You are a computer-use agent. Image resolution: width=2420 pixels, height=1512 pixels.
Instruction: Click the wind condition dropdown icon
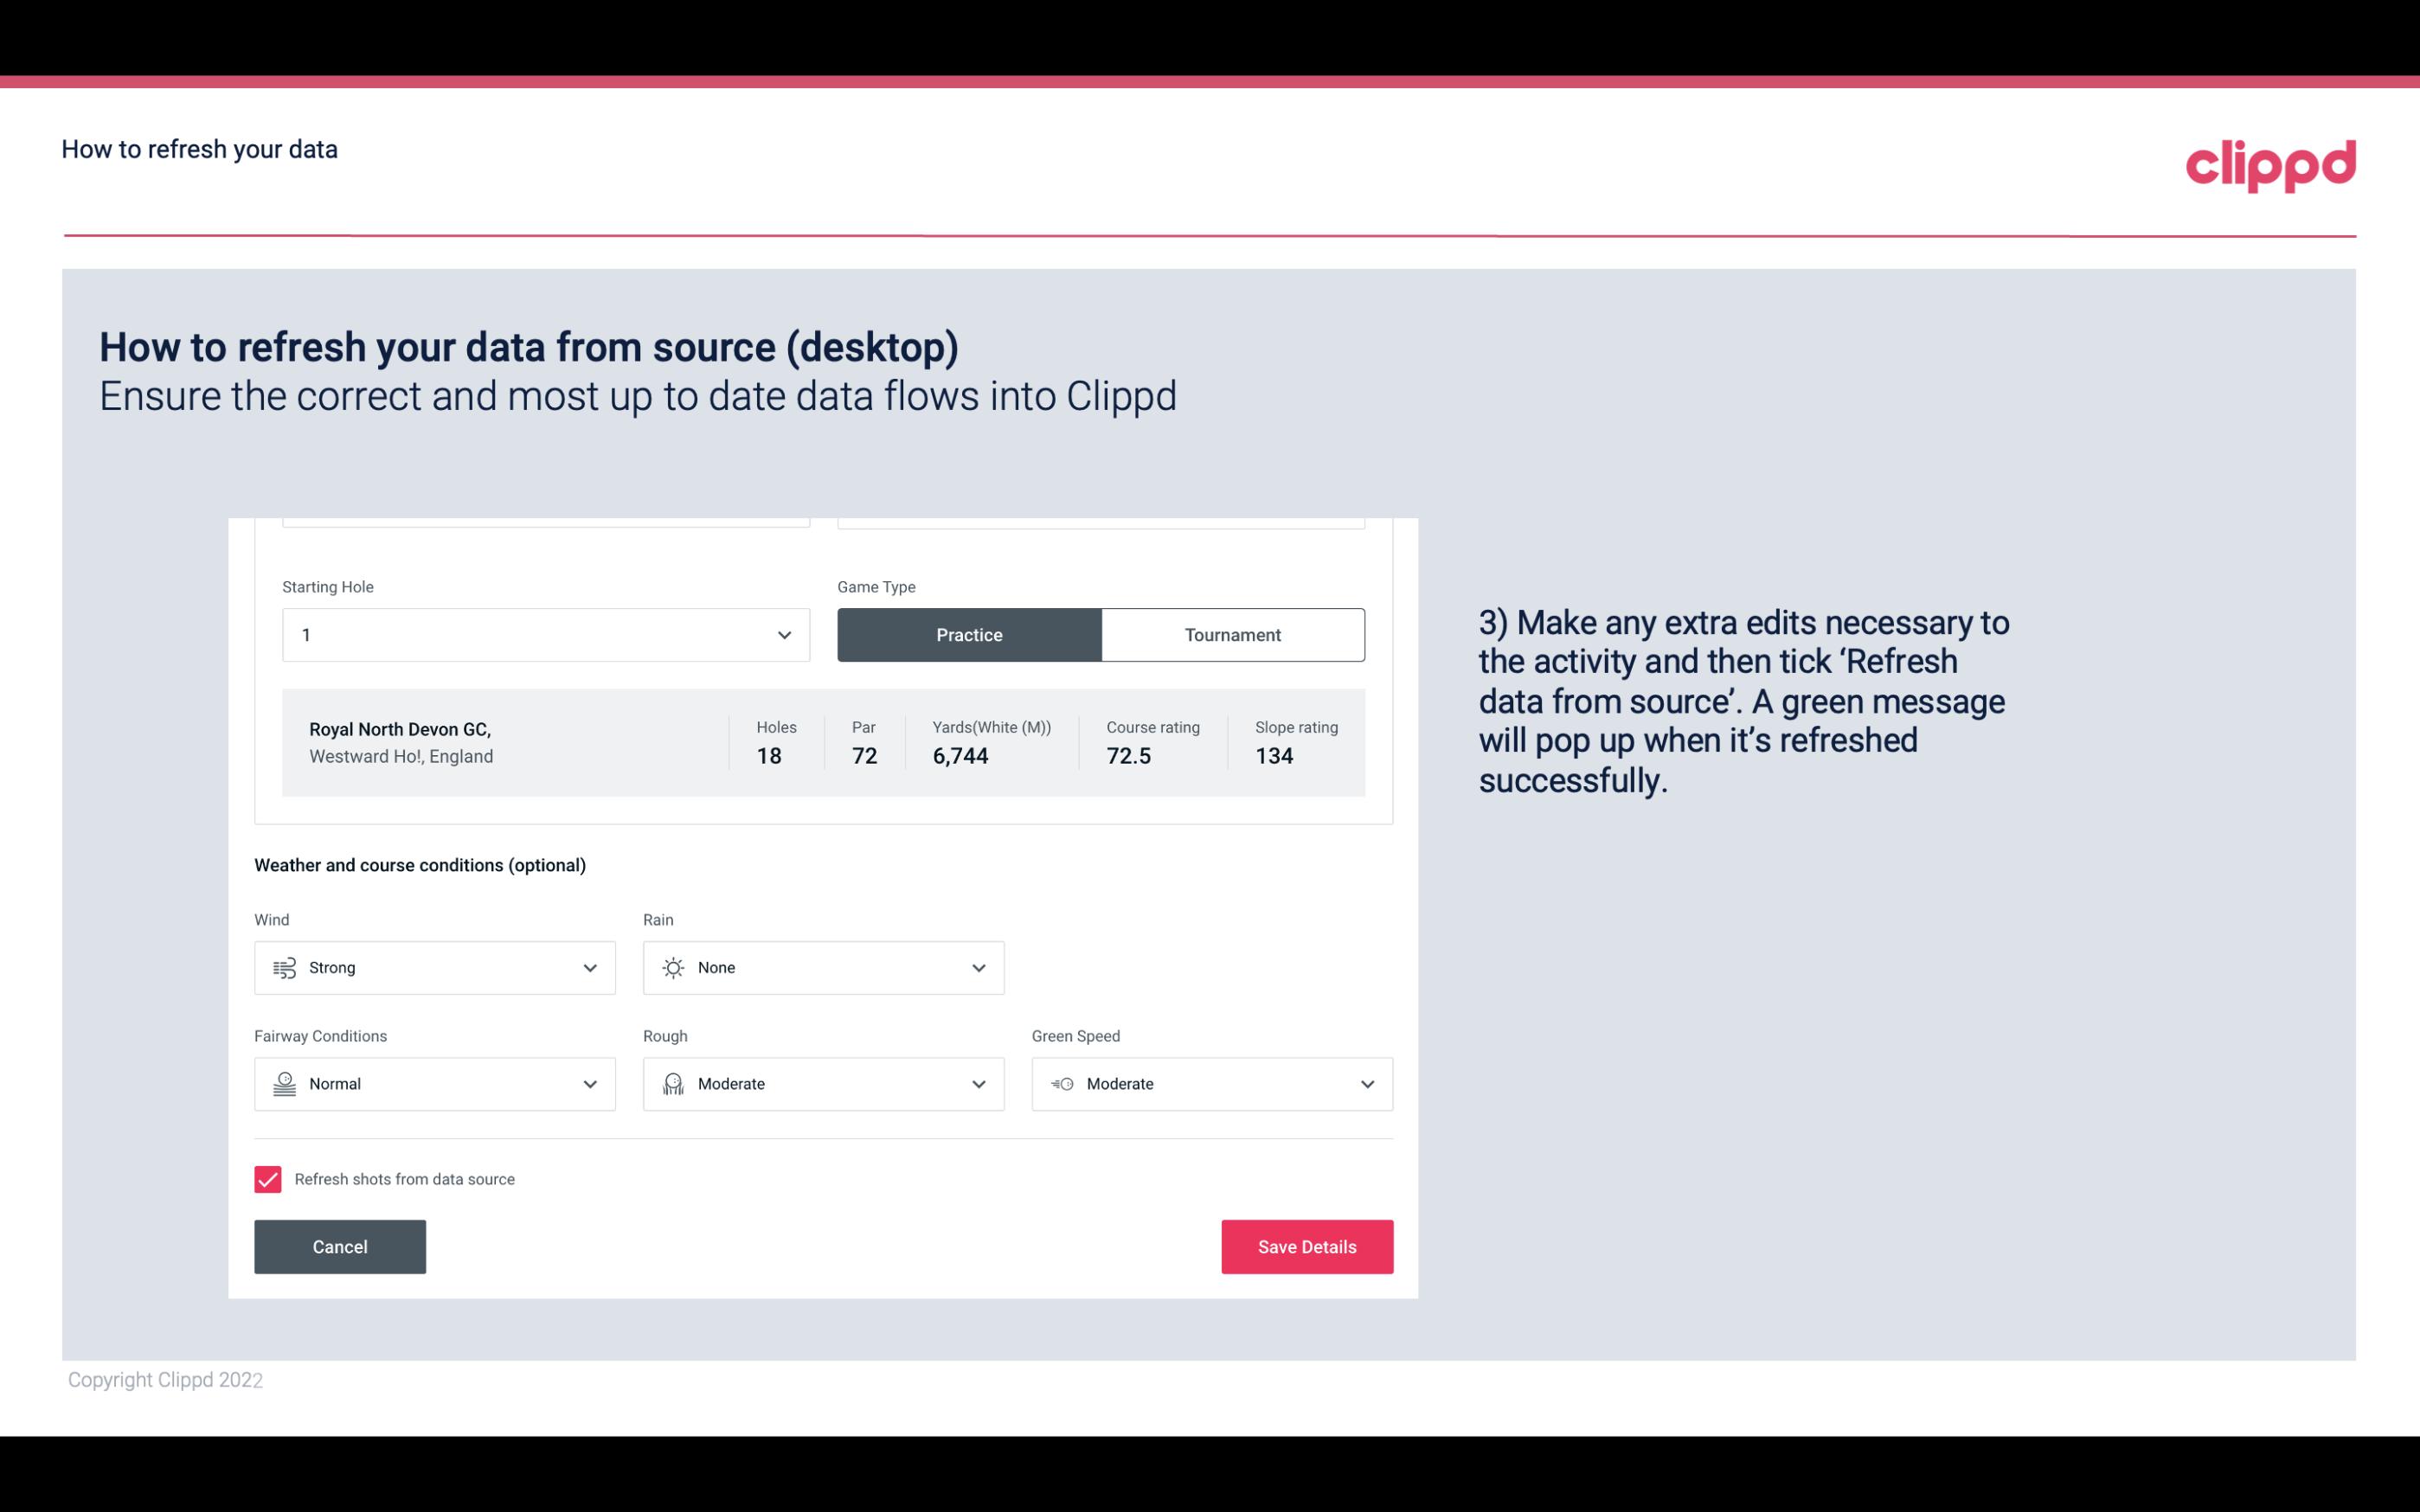(x=589, y=967)
